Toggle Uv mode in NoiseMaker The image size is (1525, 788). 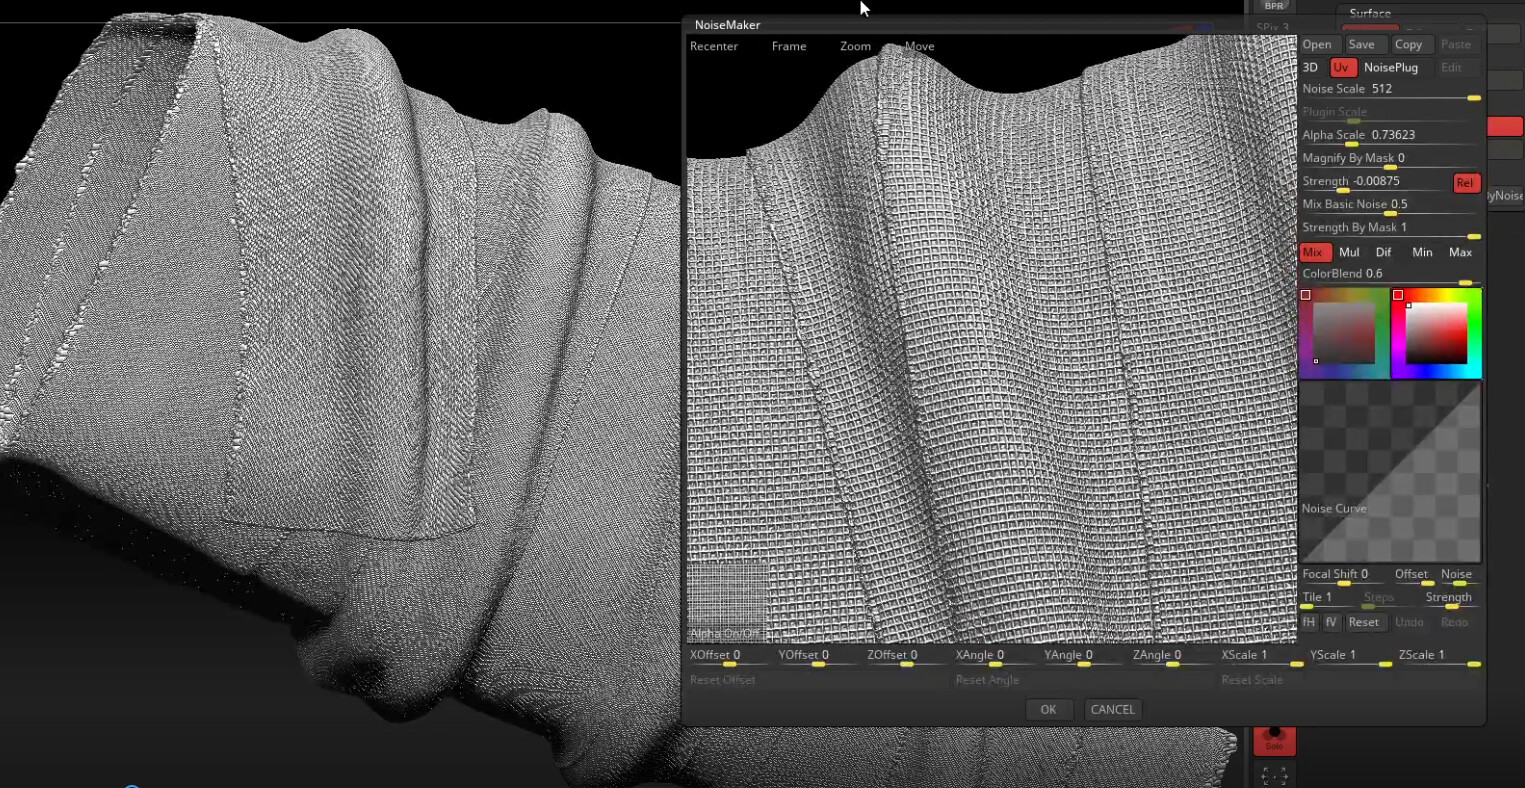pos(1341,67)
